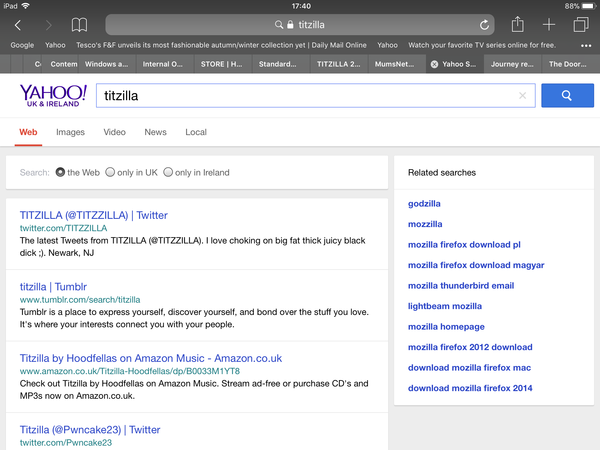Close the Yahoo S... tab

tap(434, 64)
